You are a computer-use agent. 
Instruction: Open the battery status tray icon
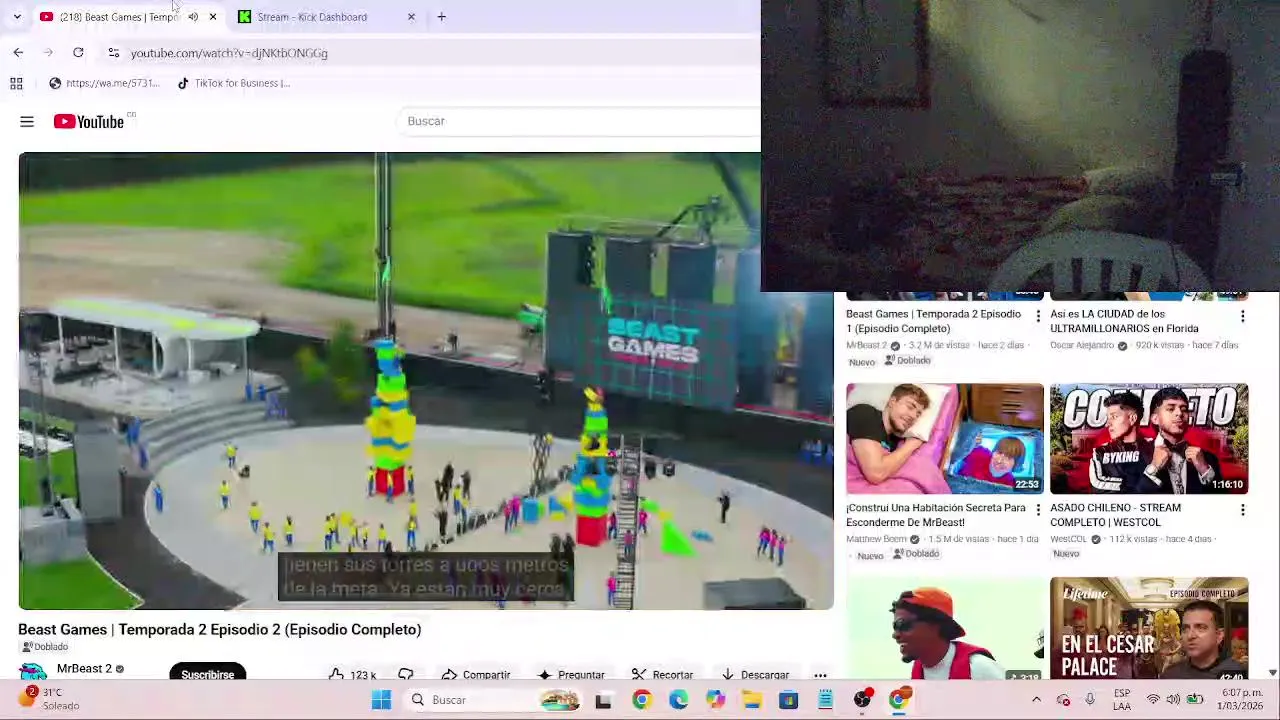(x=1194, y=700)
